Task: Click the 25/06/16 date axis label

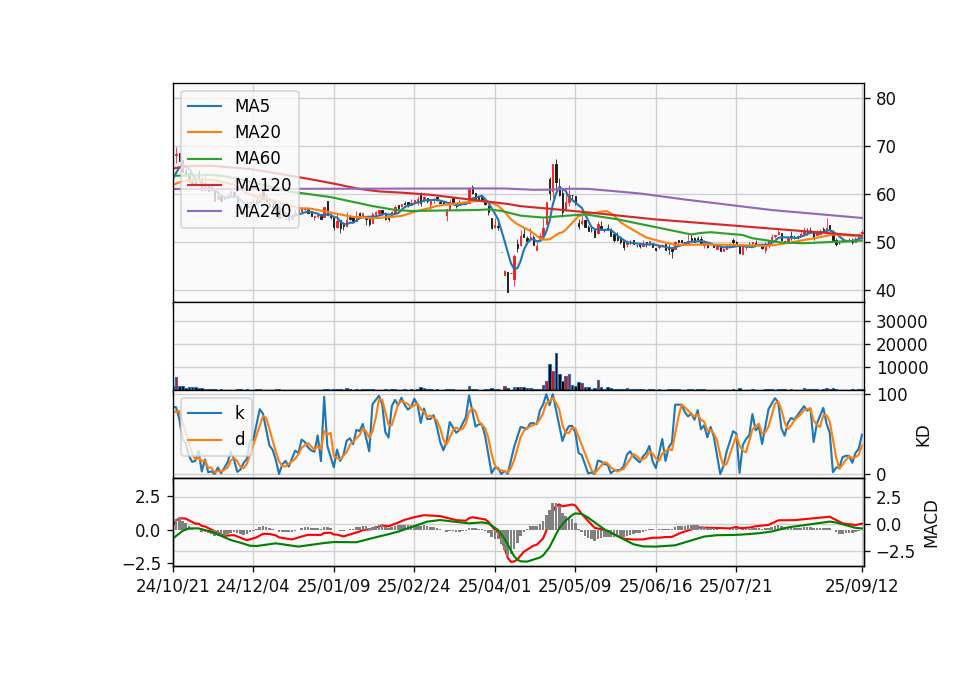Action: 656,587
